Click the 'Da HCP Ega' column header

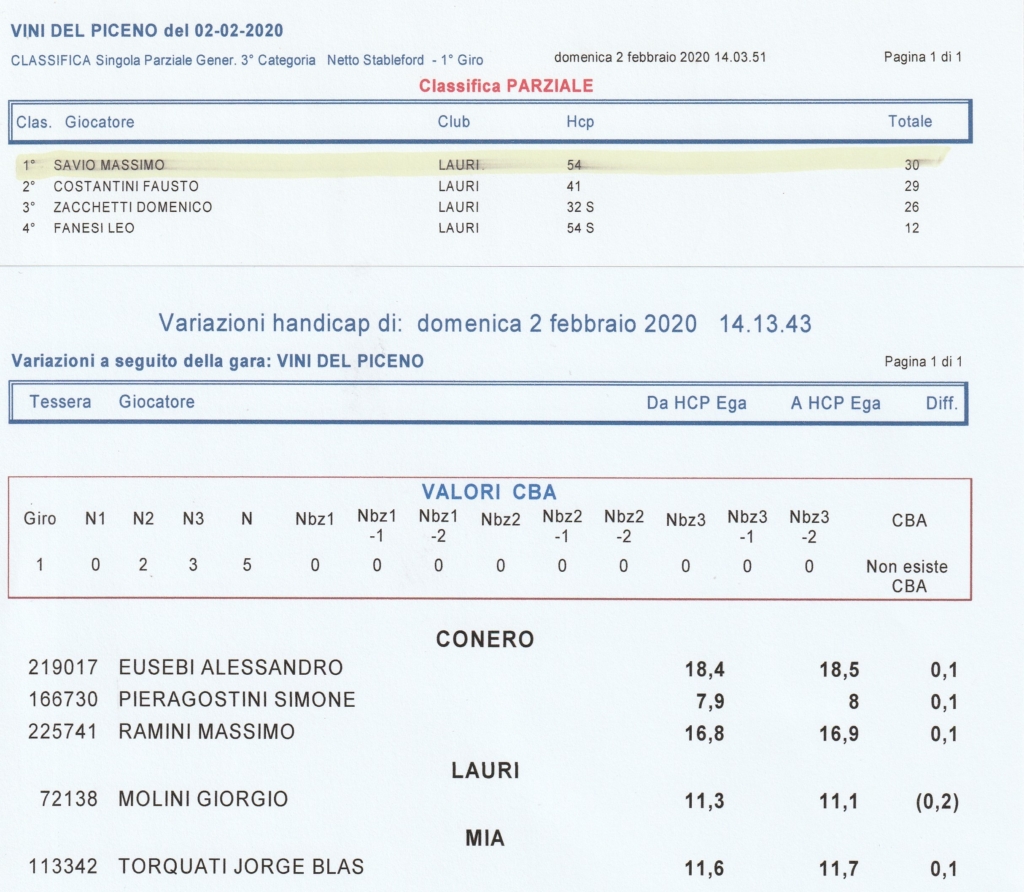(696, 403)
